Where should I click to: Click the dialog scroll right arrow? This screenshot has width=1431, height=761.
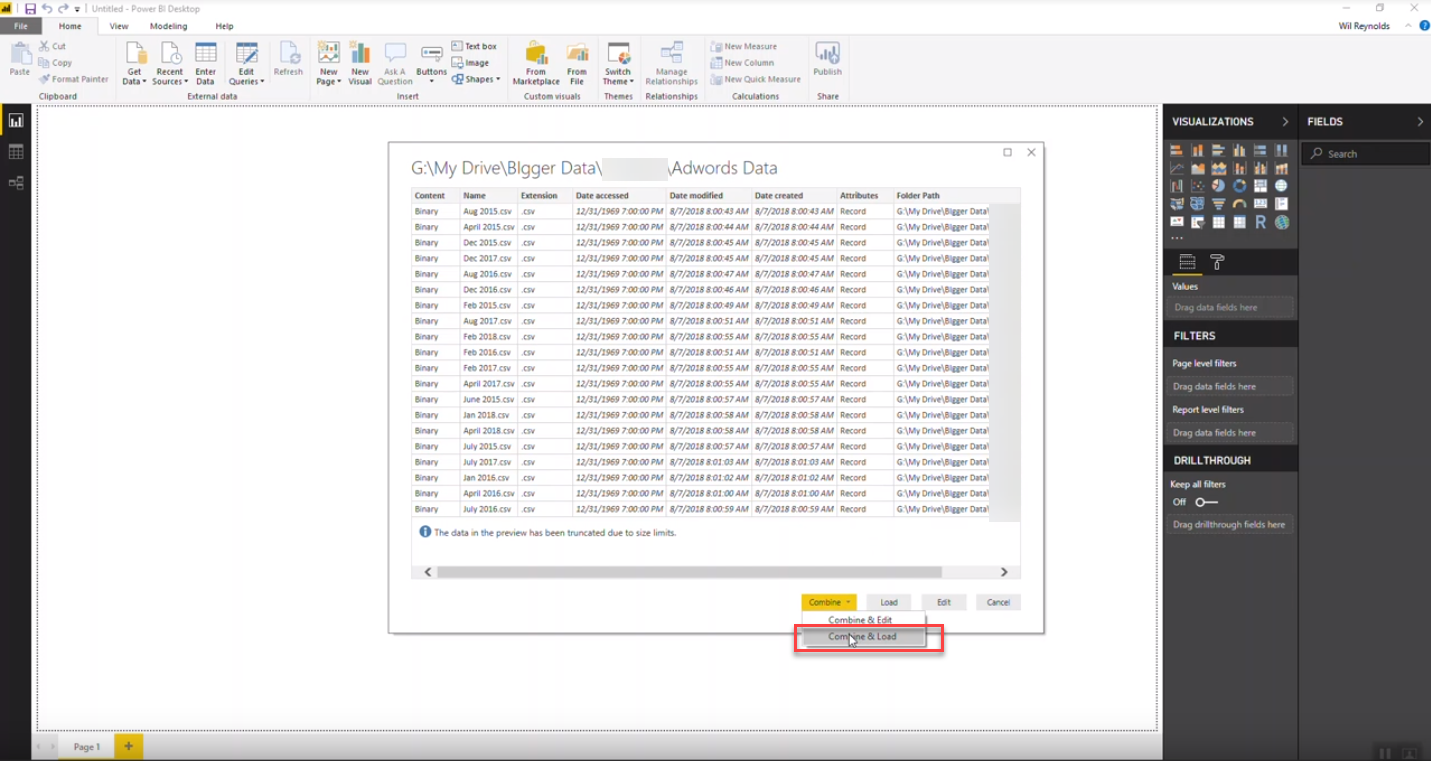1005,572
